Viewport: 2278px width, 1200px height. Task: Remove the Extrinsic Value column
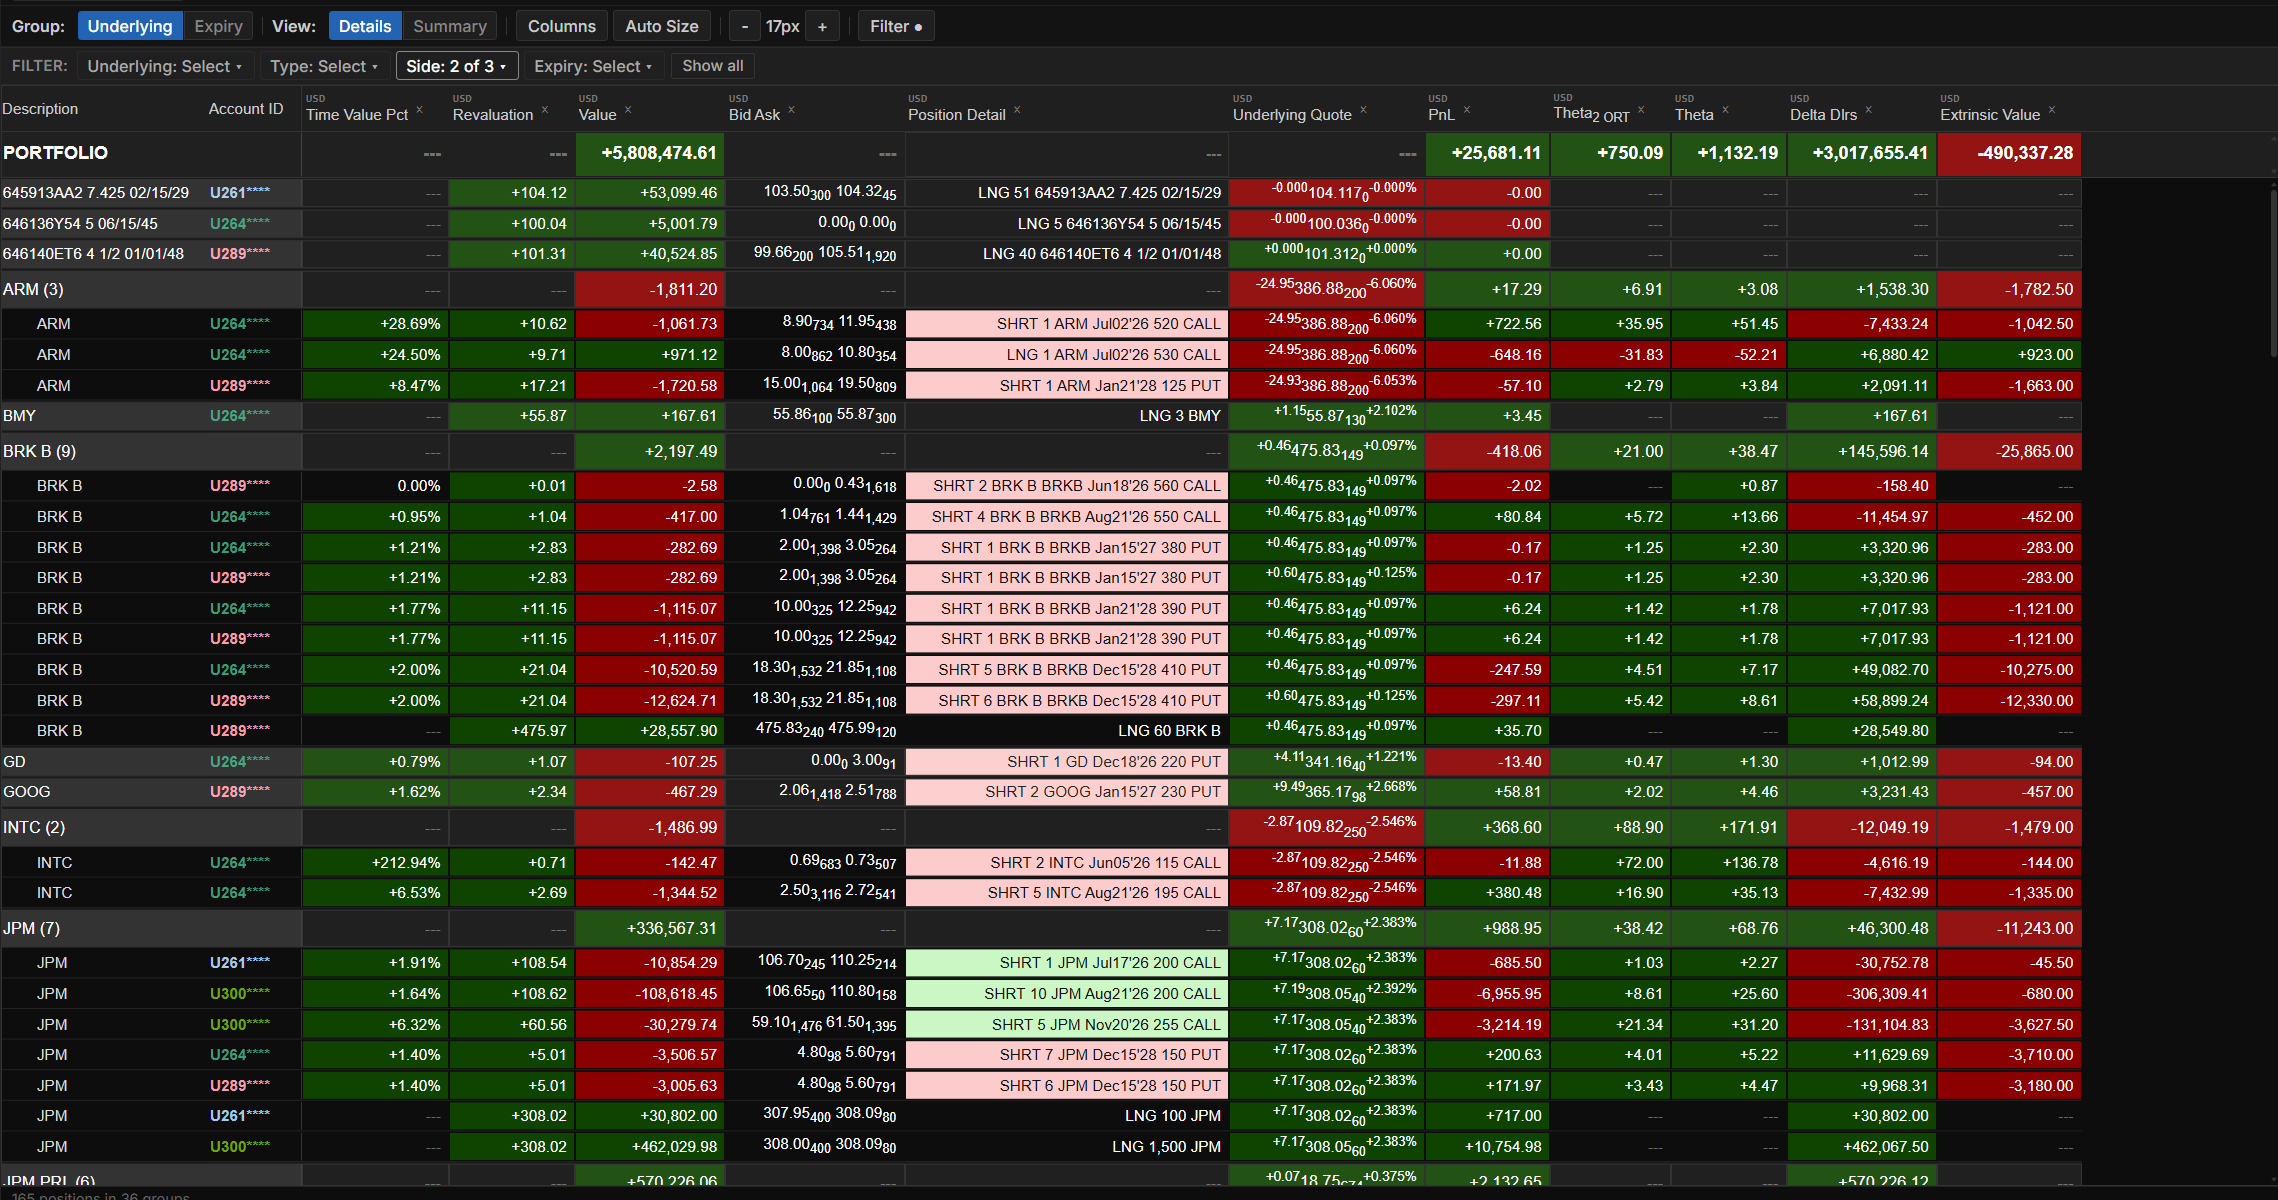(x=2051, y=110)
